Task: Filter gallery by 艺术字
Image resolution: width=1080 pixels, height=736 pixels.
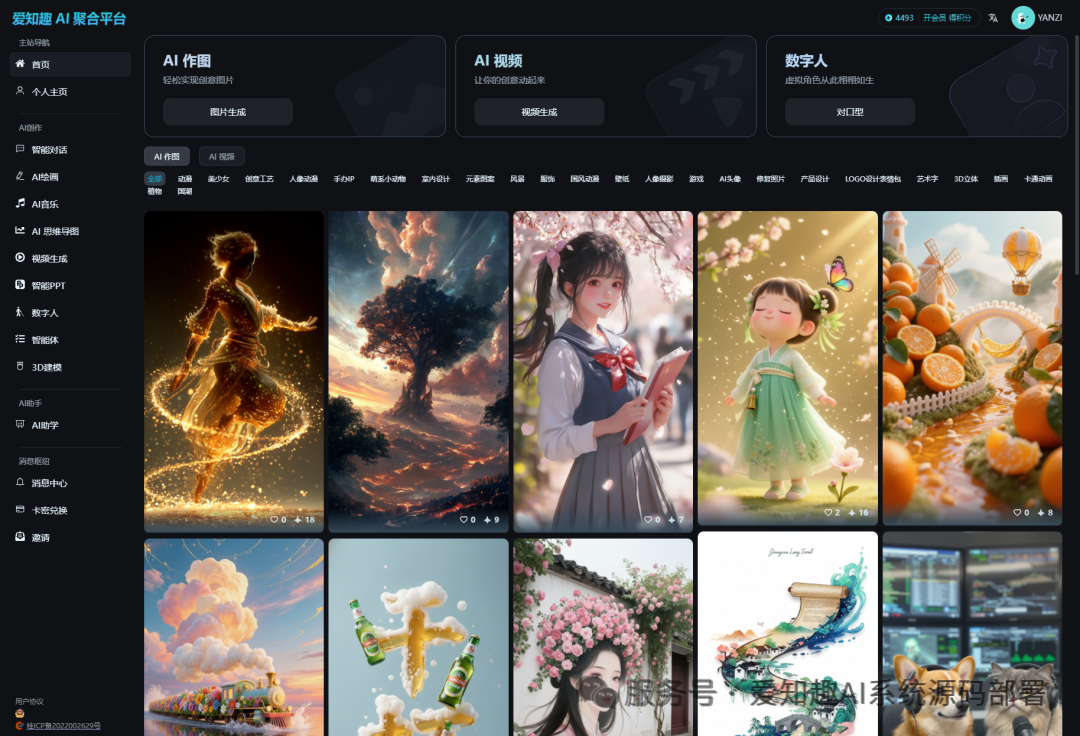Action: point(927,179)
